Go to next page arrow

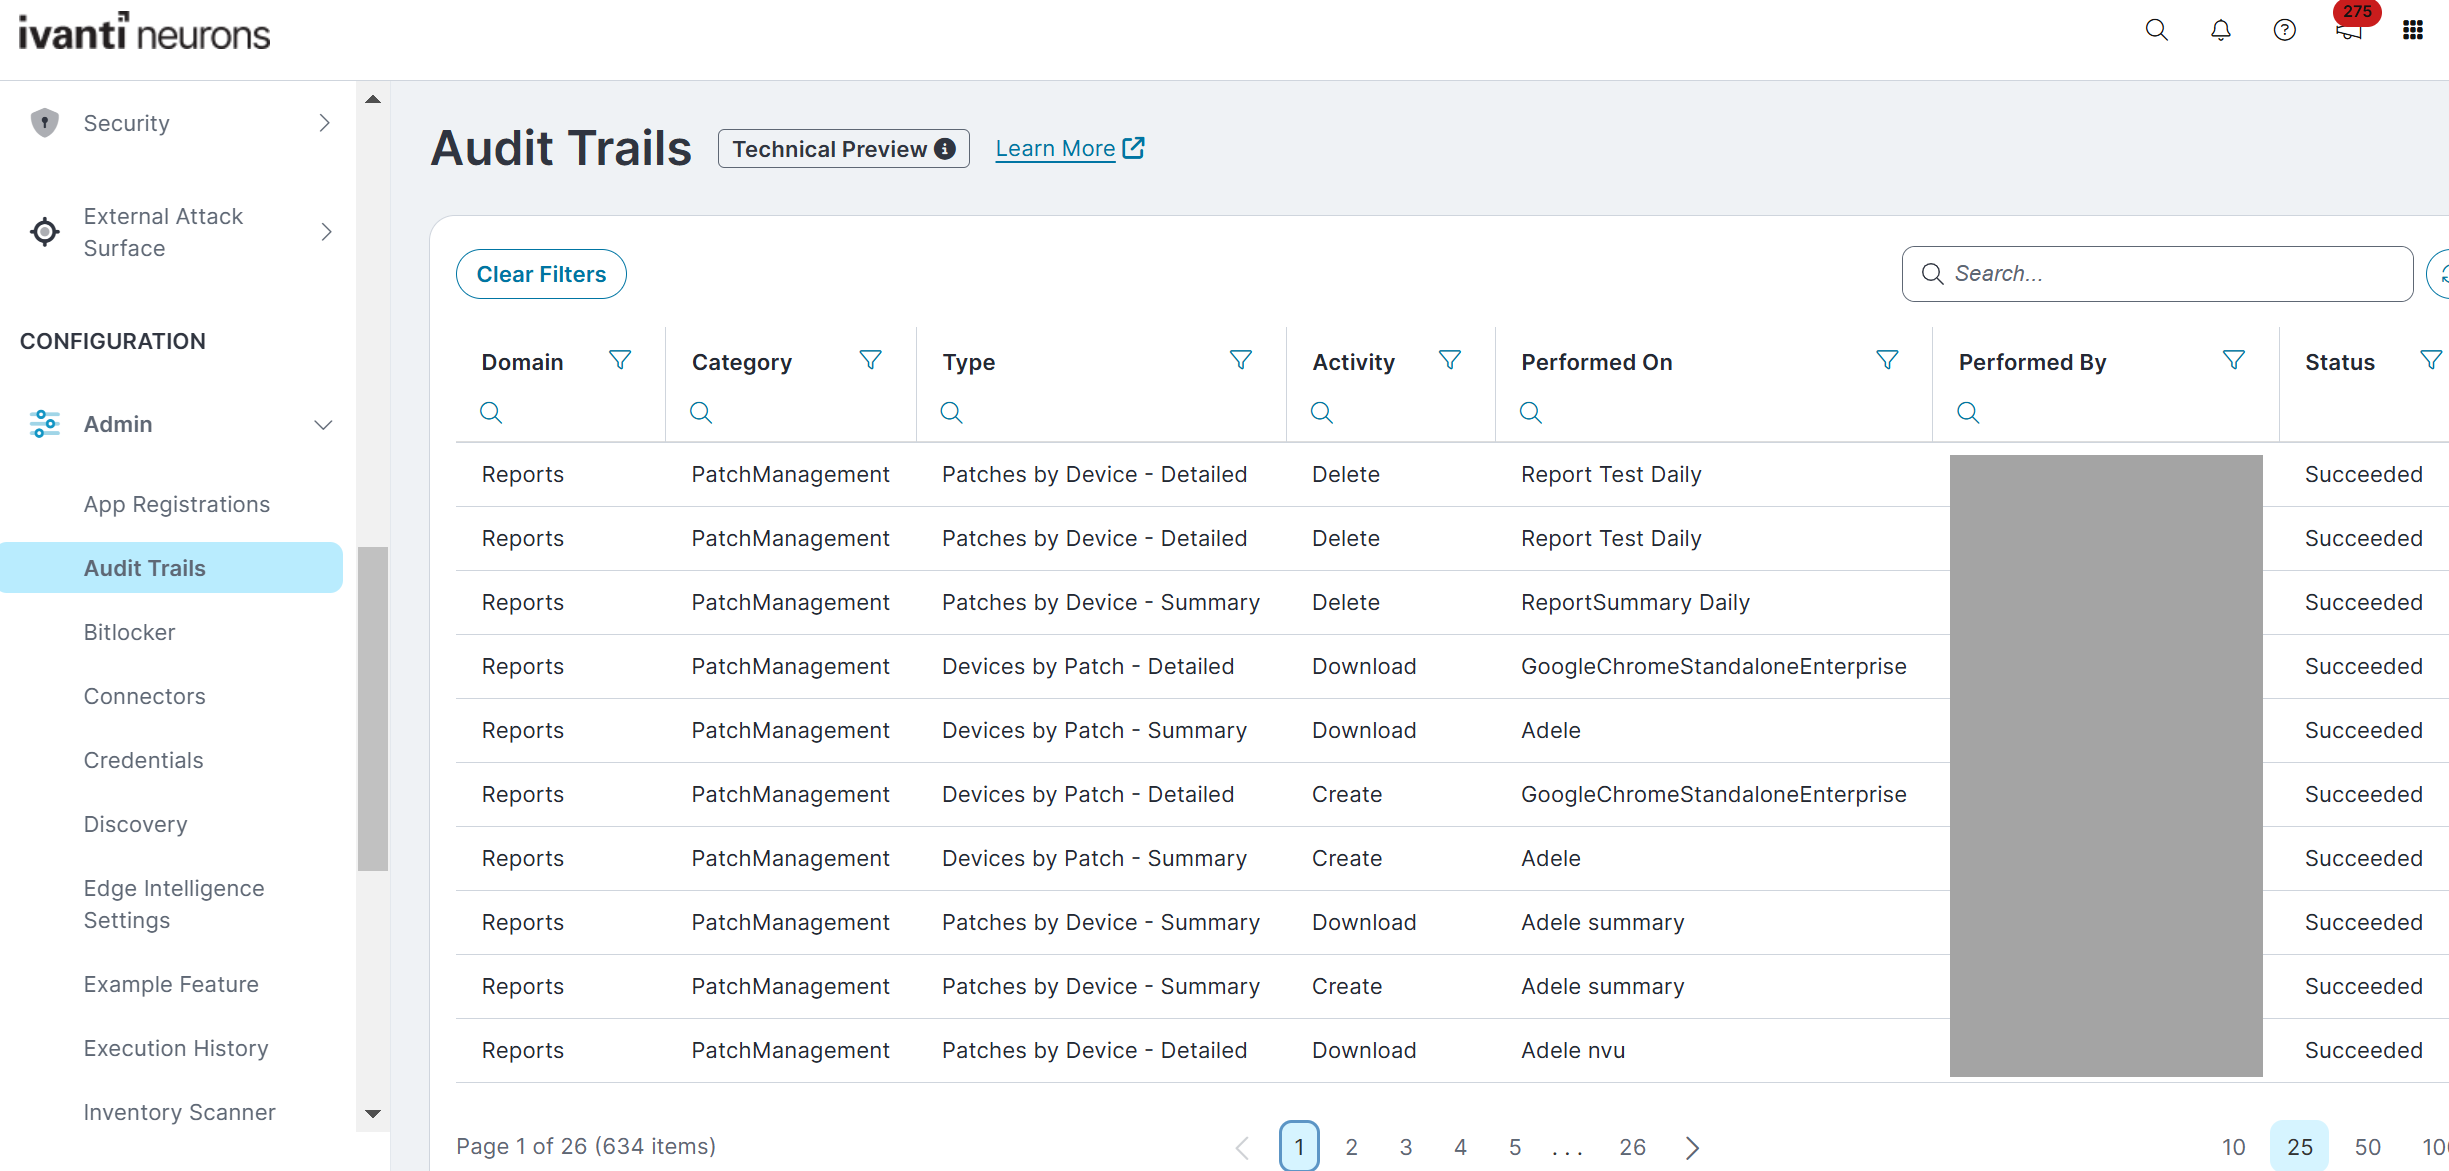[x=1692, y=1147]
